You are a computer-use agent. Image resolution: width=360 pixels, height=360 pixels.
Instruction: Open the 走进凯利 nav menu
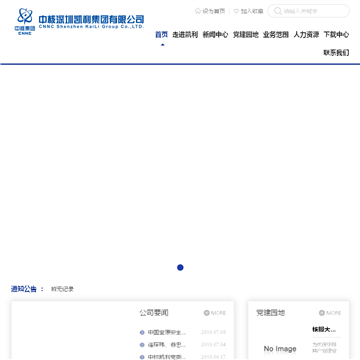click(x=185, y=34)
